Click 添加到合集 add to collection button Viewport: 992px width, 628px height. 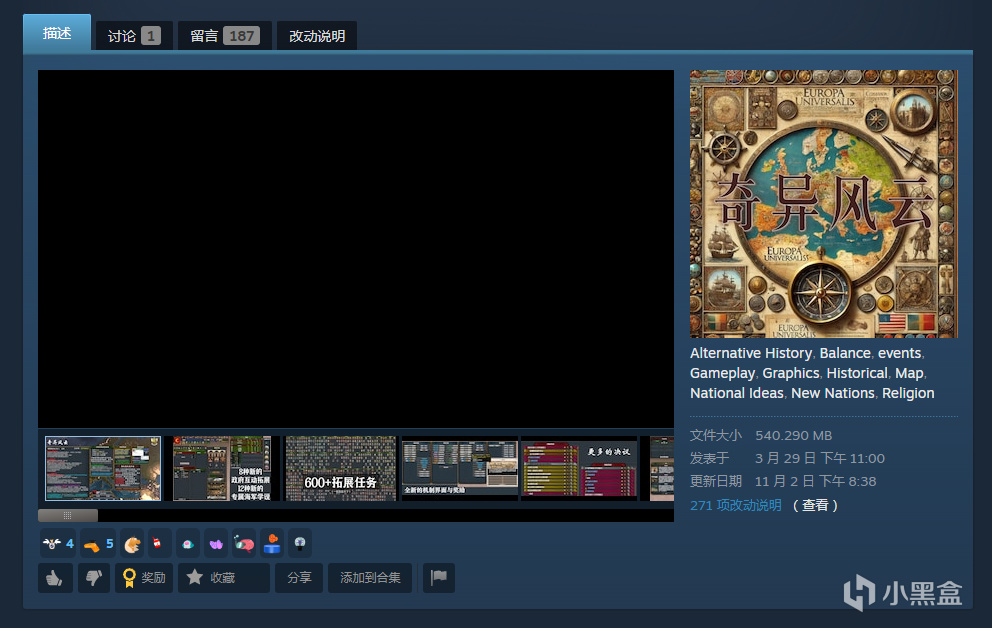pyautogui.click(x=370, y=577)
